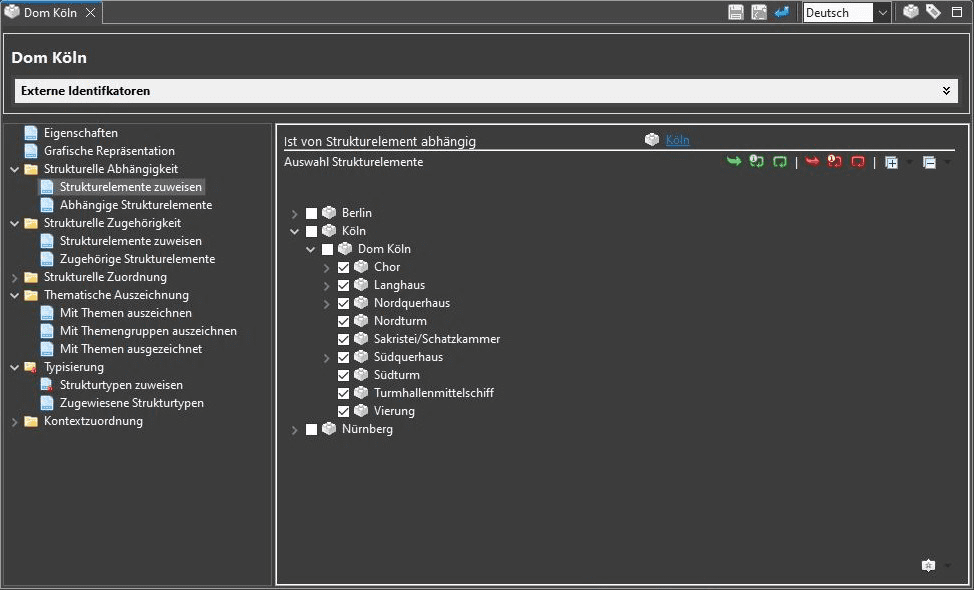Click the red loop icon with number 1
Viewport: 974px width, 590px height.
coord(835,162)
